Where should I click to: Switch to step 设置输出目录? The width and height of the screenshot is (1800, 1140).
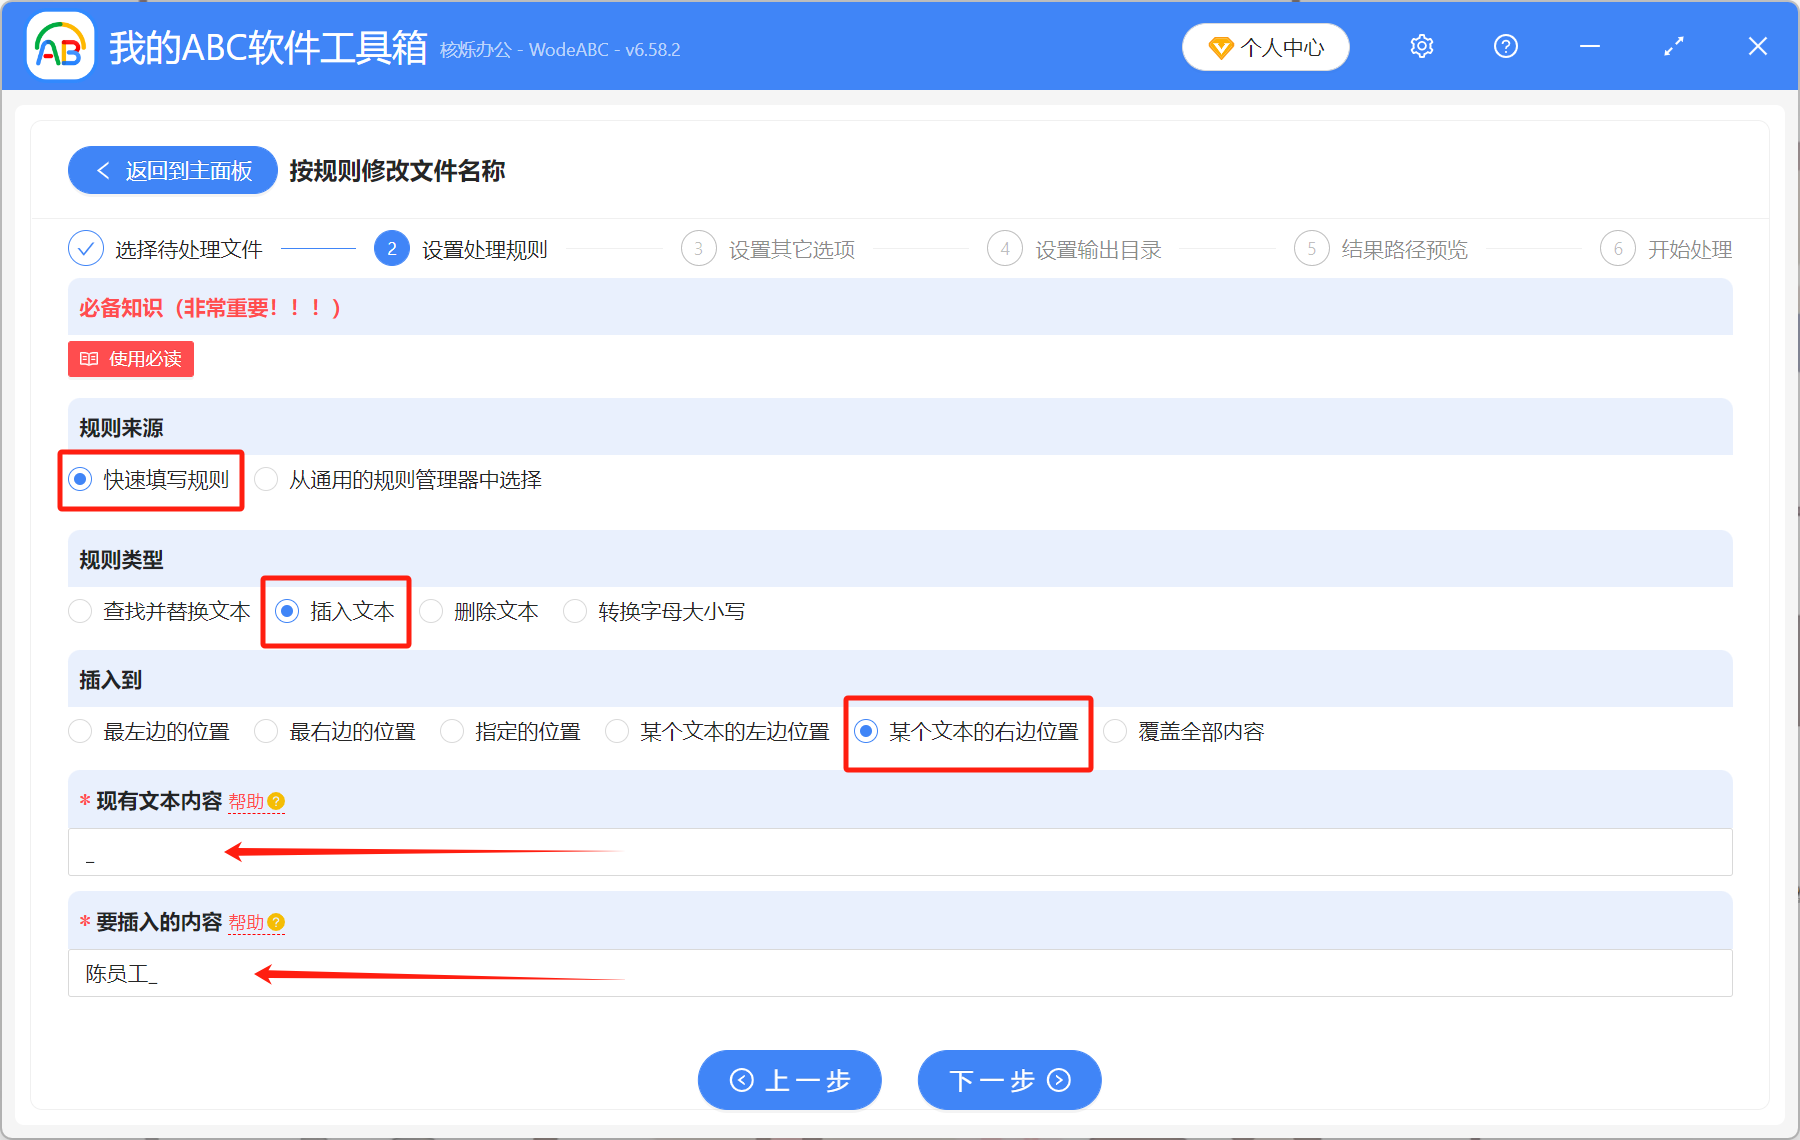tap(1097, 249)
